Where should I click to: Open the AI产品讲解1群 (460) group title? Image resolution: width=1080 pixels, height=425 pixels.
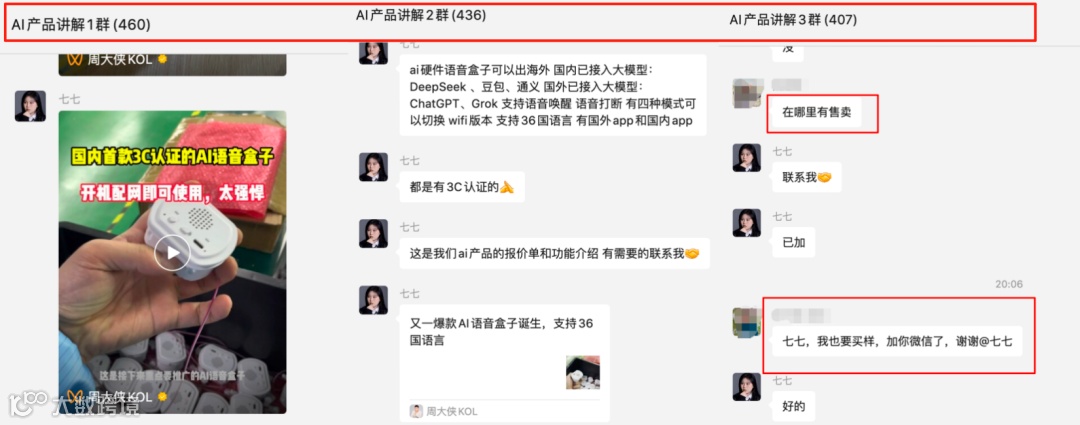click(x=81, y=25)
